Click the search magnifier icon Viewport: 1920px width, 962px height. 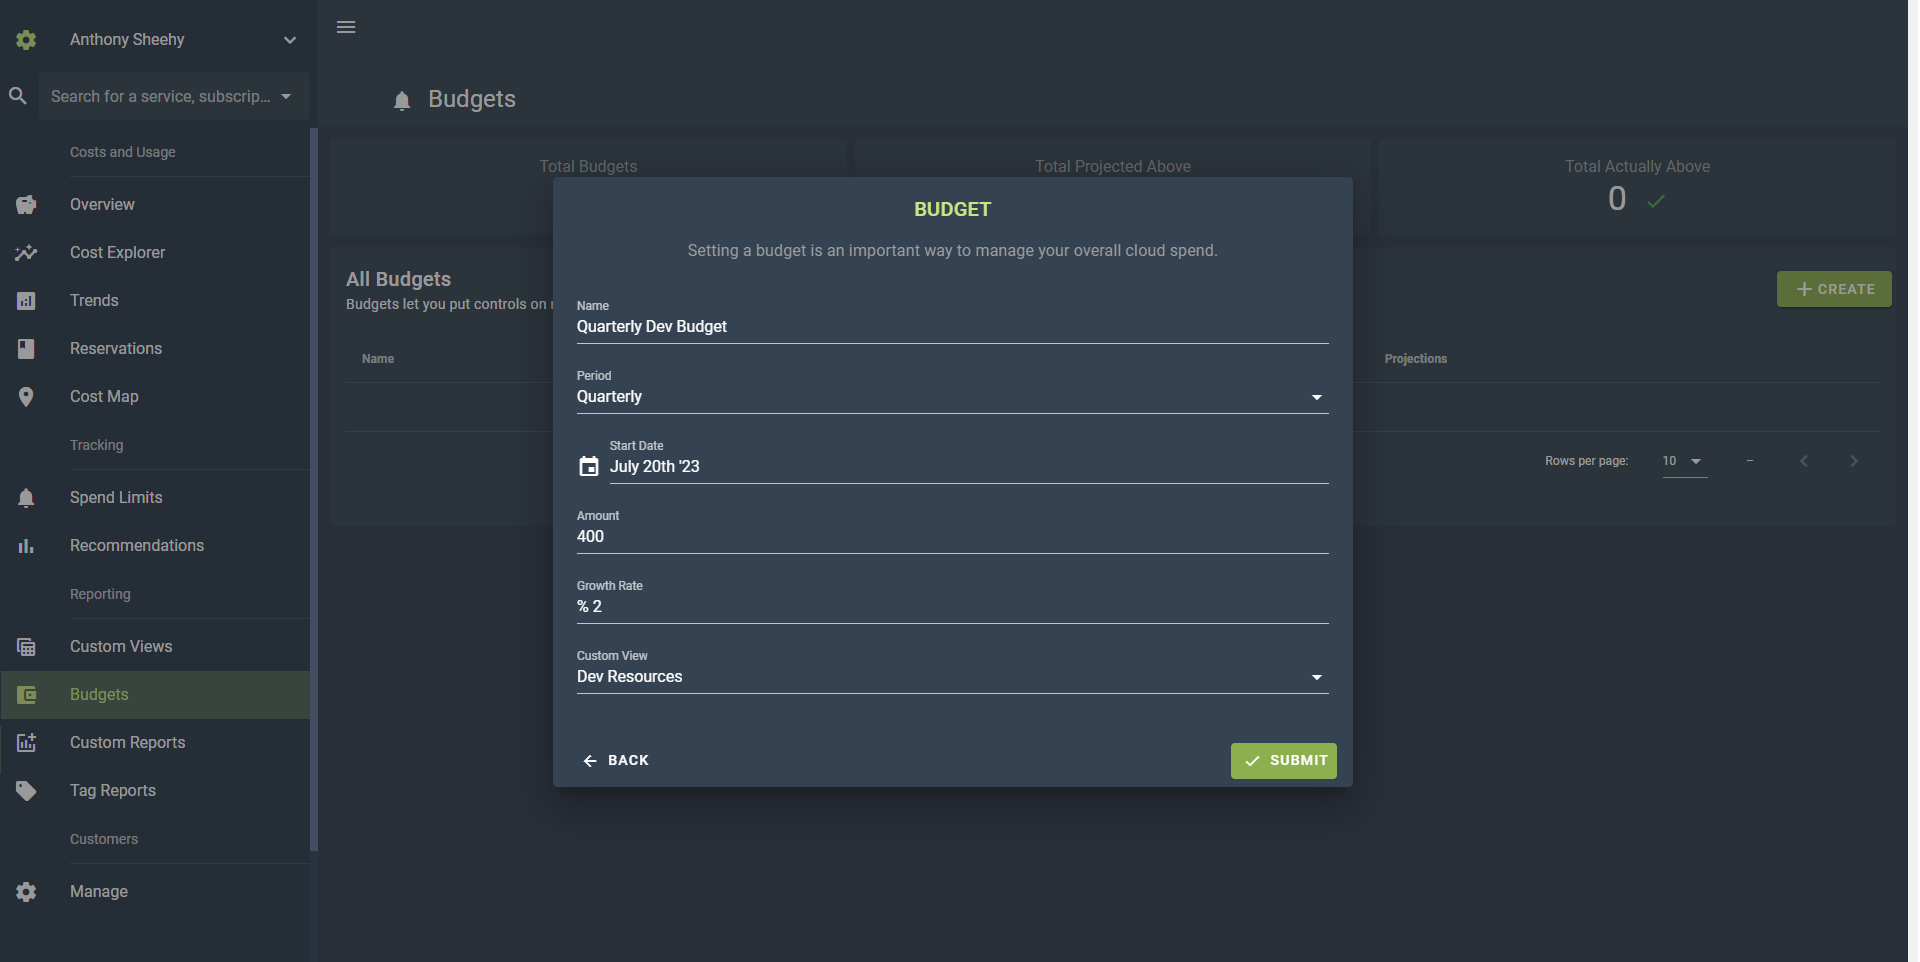[x=18, y=96]
